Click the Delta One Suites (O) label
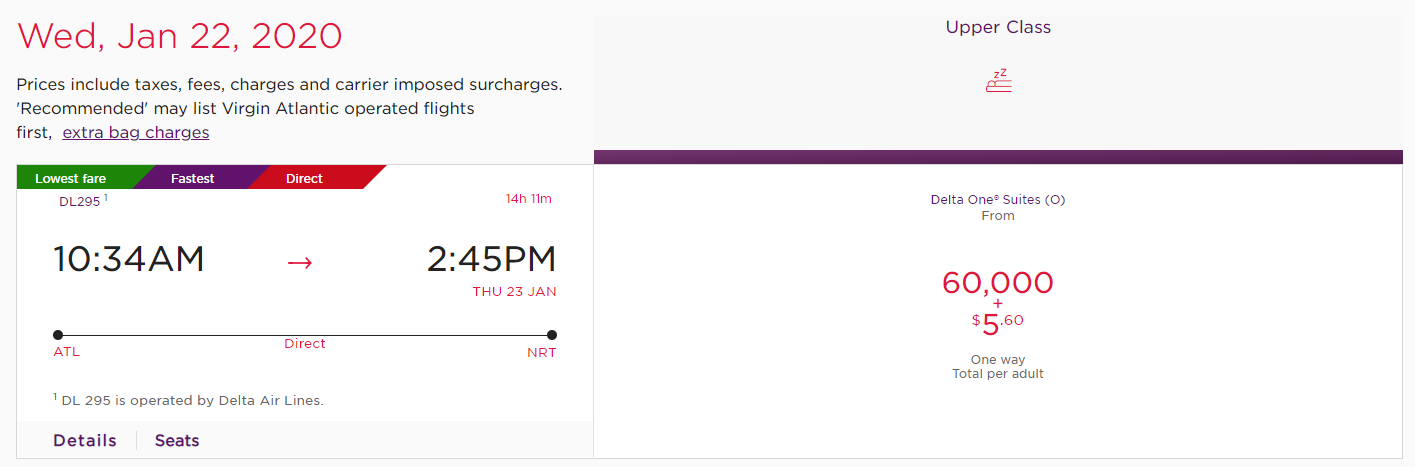 click(x=997, y=200)
